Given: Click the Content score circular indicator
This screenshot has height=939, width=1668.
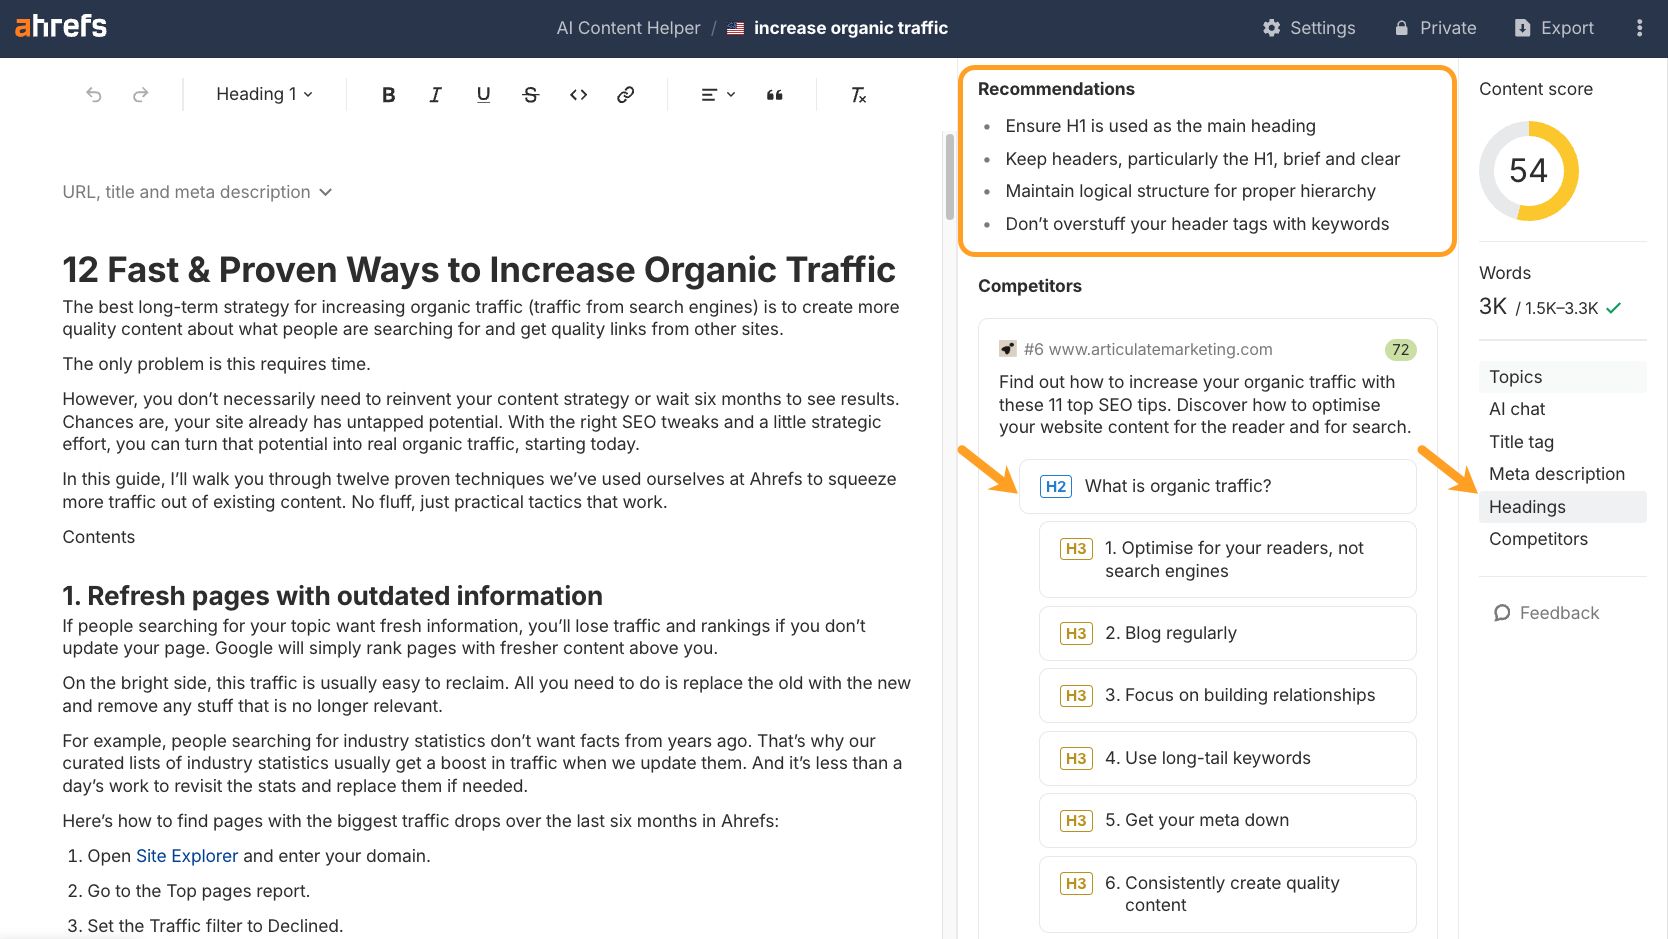Looking at the screenshot, I should (x=1528, y=171).
